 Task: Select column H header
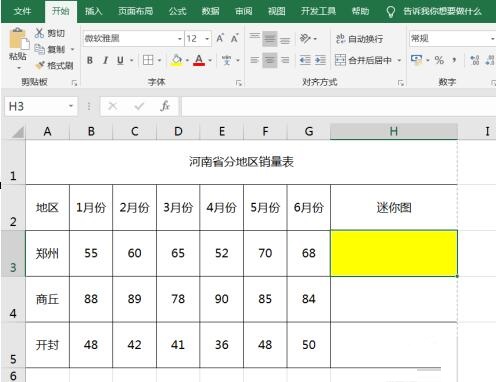pyautogui.click(x=394, y=132)
